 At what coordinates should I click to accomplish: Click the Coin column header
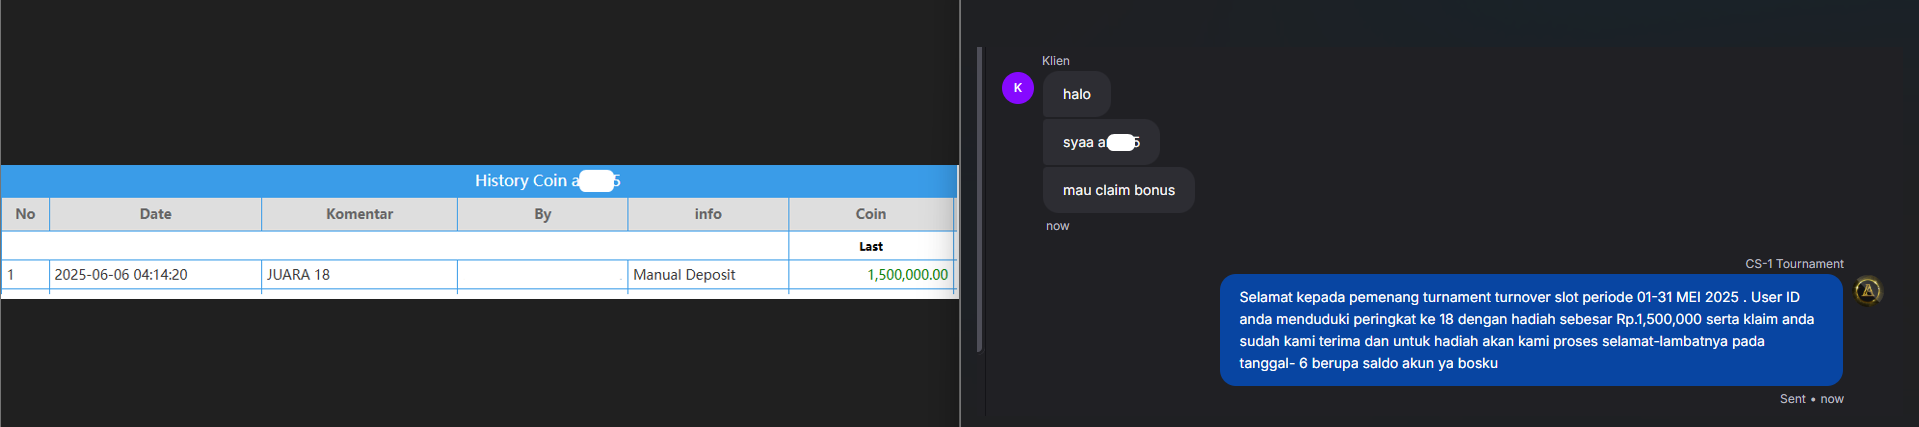point(871,214)
